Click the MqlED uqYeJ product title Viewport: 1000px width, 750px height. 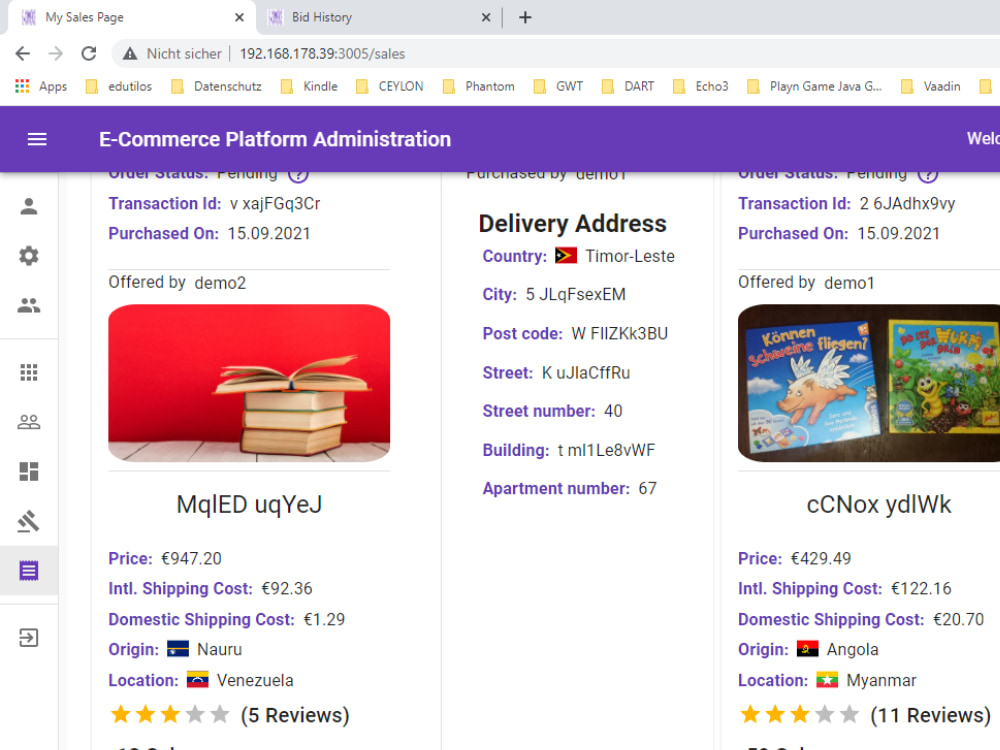pos(249,504)
